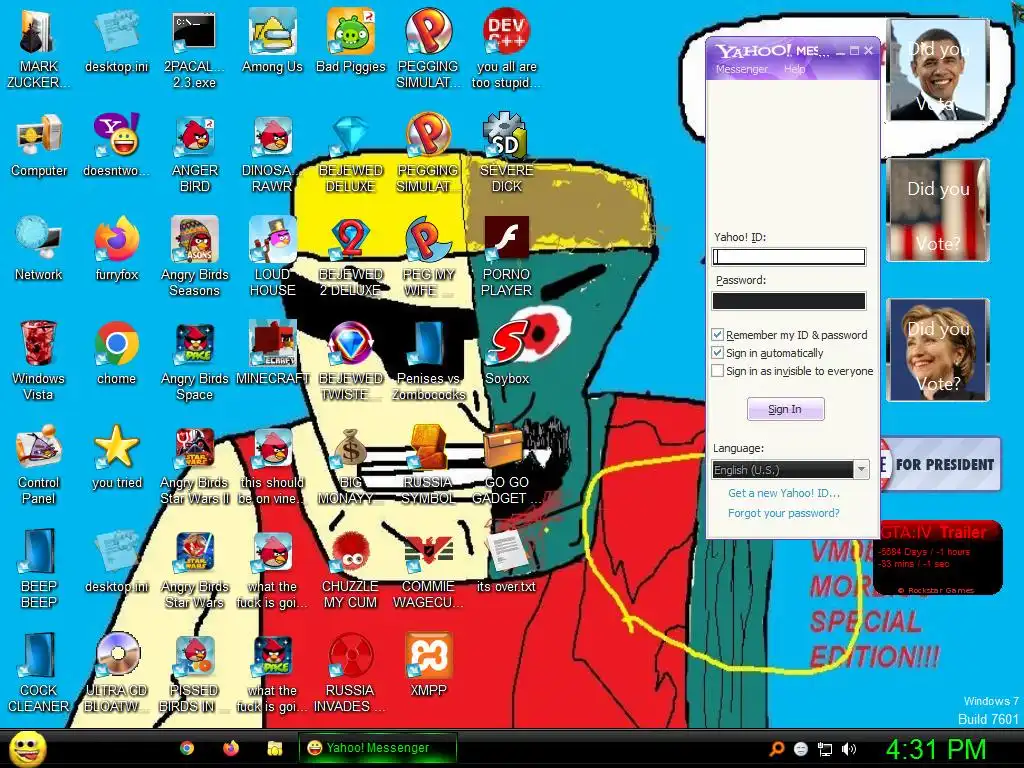Open the file explorer taskbar icon
The image size is (1024, 768).
tap(275, 748)
